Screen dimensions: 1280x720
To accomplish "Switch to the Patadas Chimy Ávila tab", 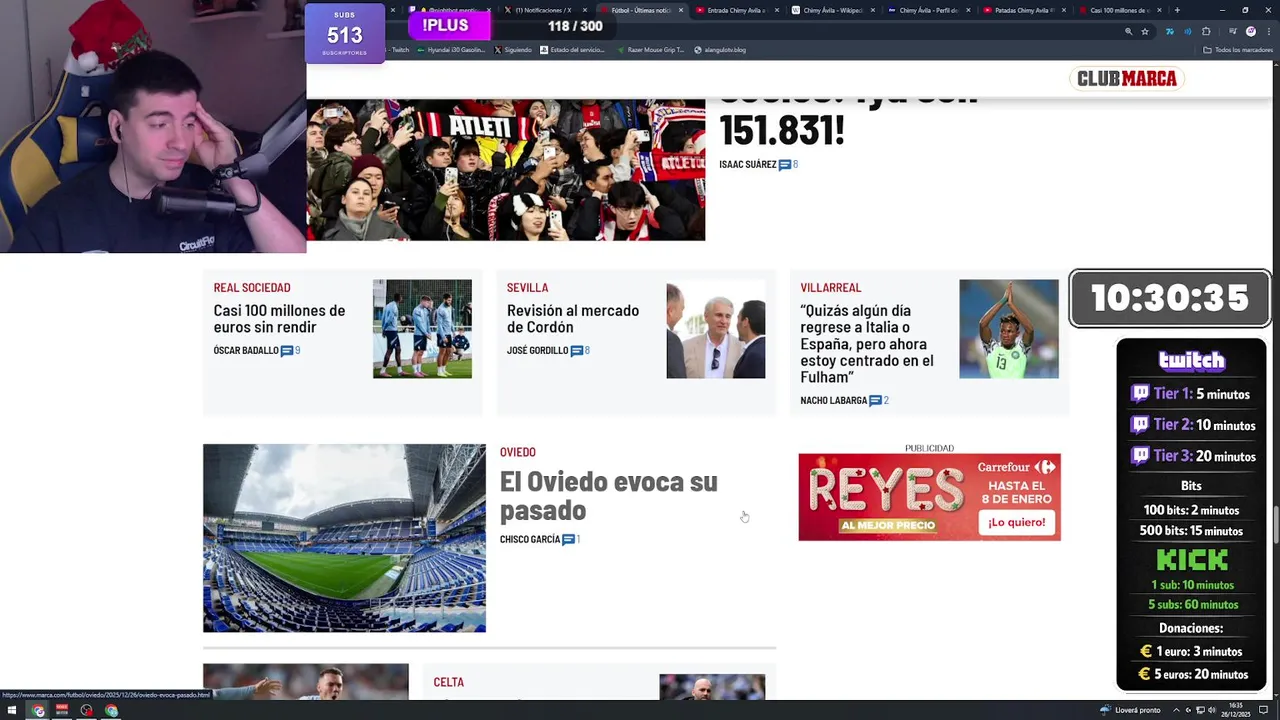I will (x=1024, y=10).
